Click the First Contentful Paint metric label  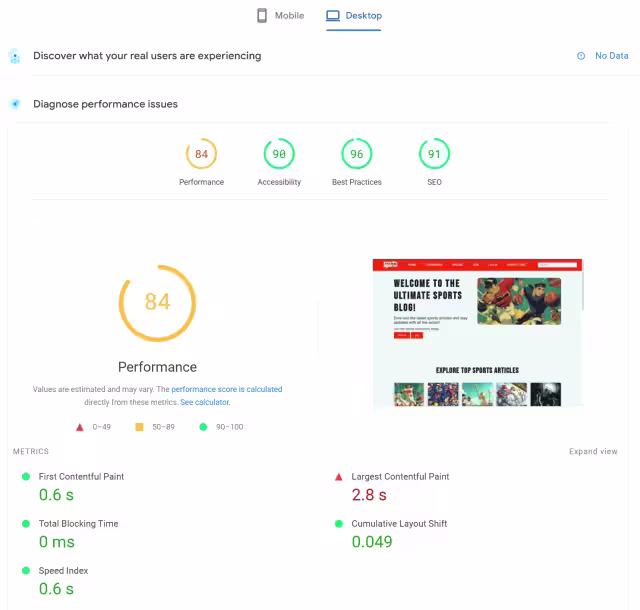click(81, 476)
